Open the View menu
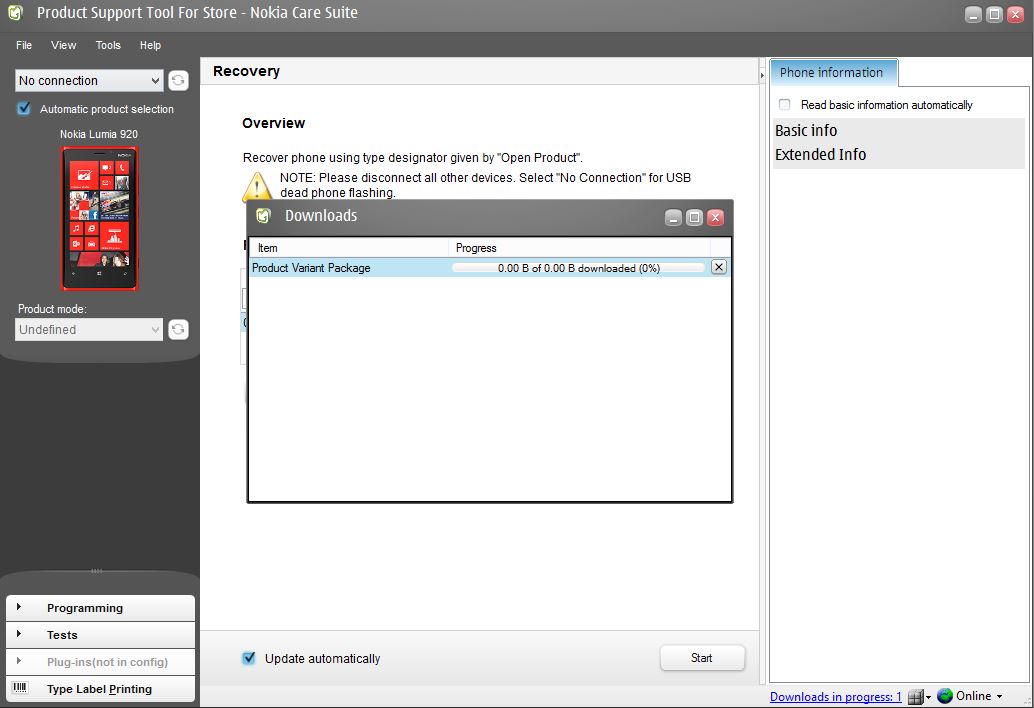Image resolution: width=1034 pixels, height=708 pixels. point(63,45)
